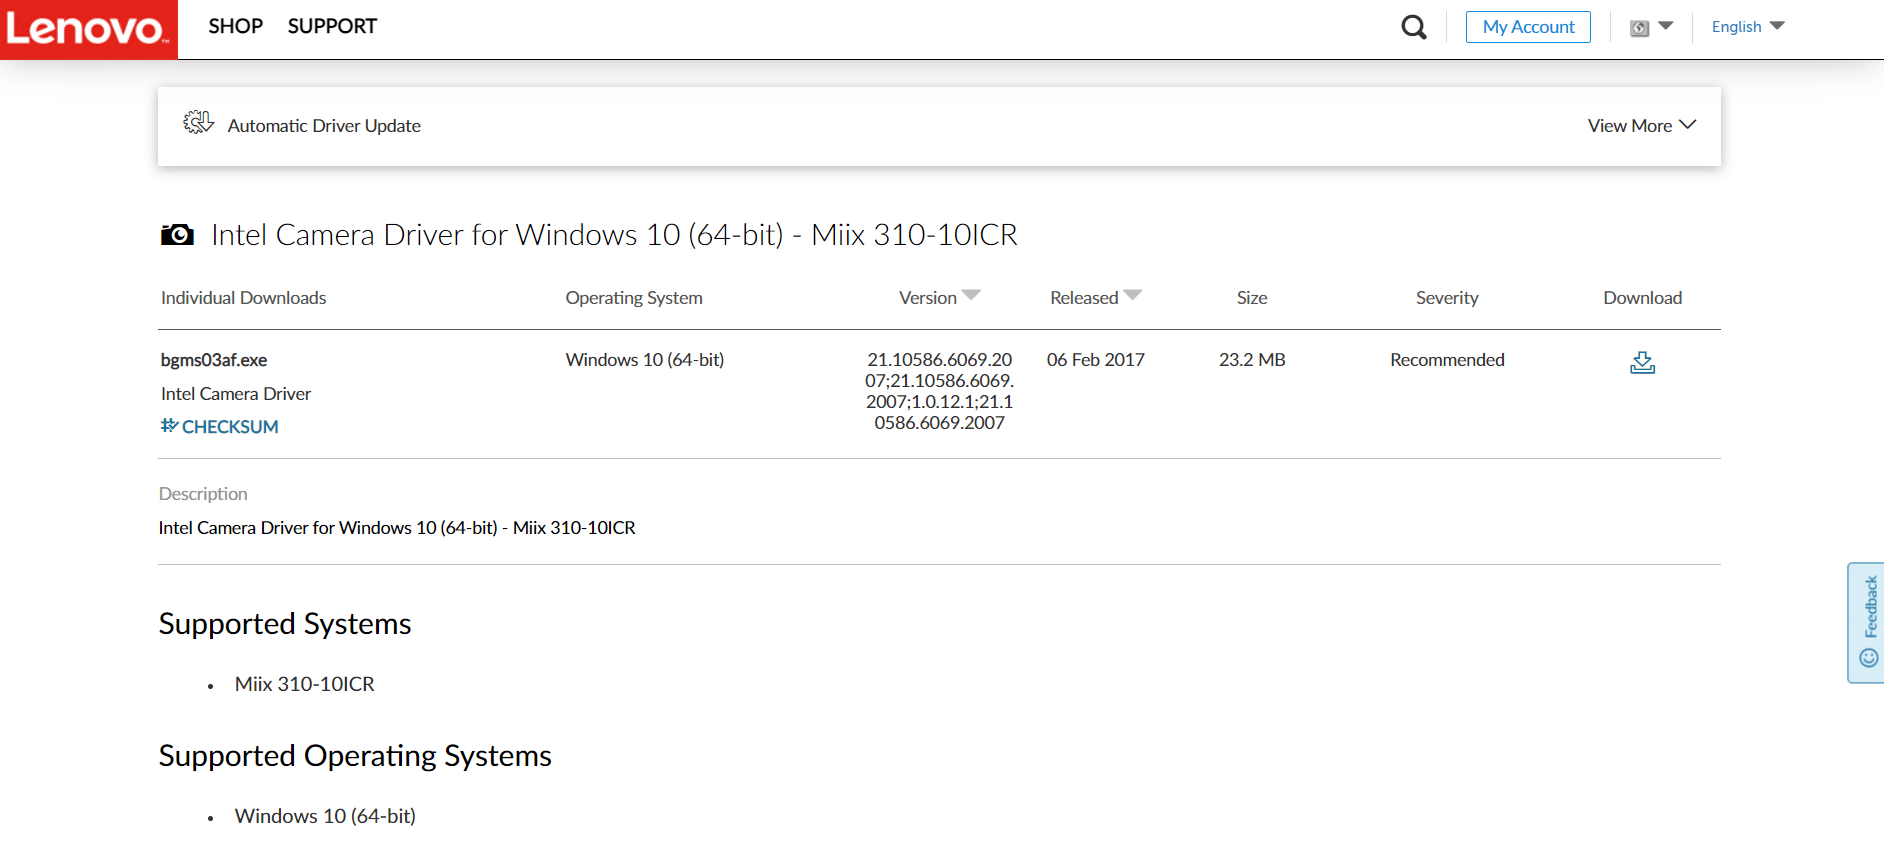Click the Size column header
This screenshot has height=863, width=1884.
[x=1252, y=298]
